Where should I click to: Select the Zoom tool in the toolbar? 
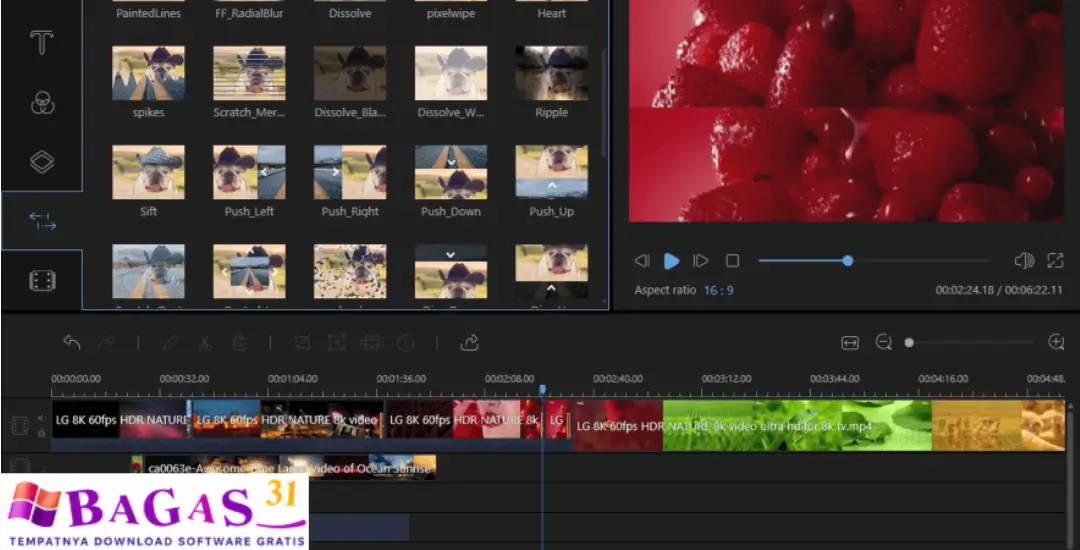[336, 342]
